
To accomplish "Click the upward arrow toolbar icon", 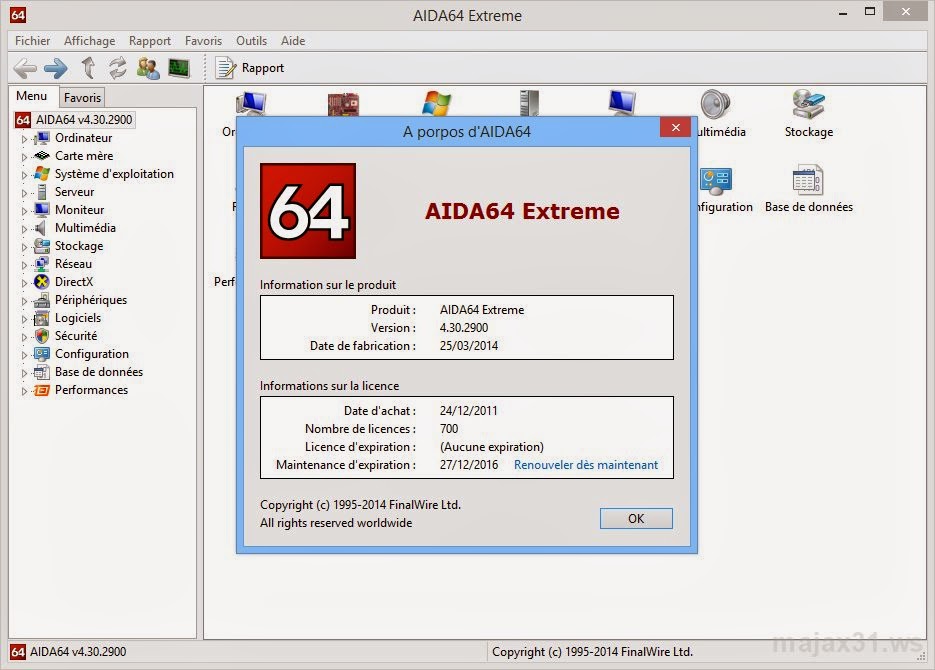I will (x=87, y=67).
